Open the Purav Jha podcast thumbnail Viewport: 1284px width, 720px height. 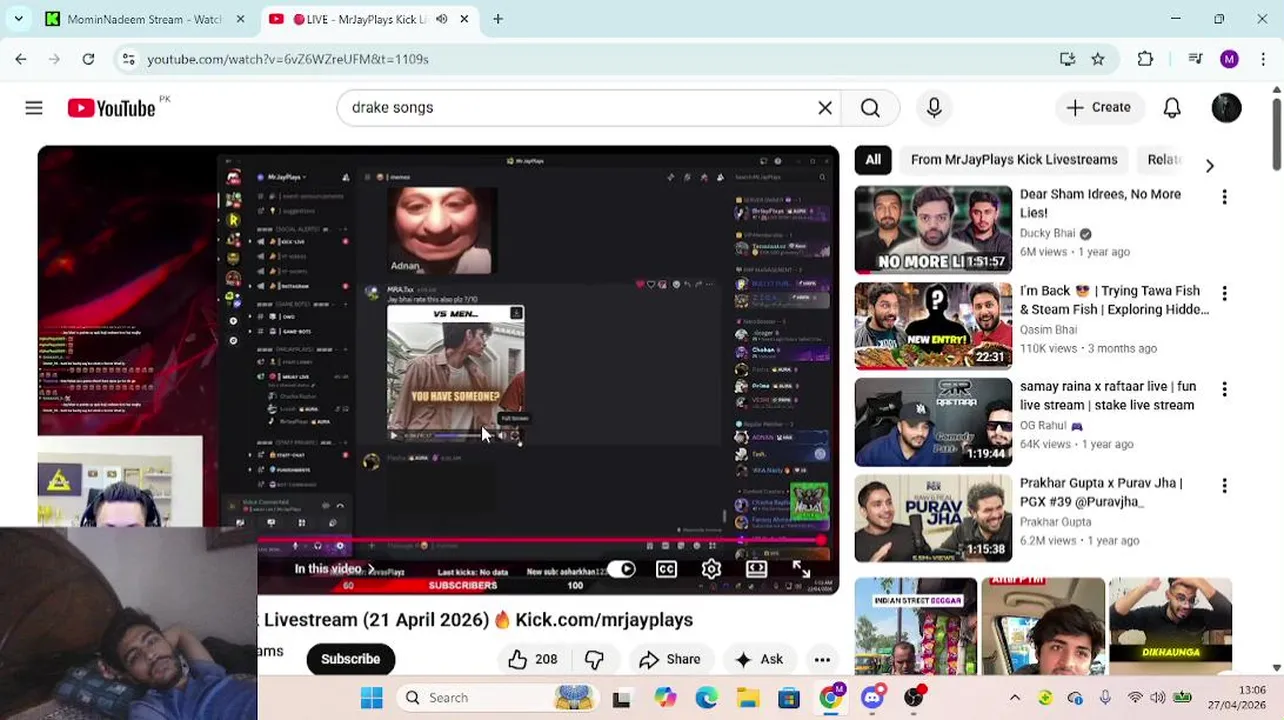pos(933,518)
